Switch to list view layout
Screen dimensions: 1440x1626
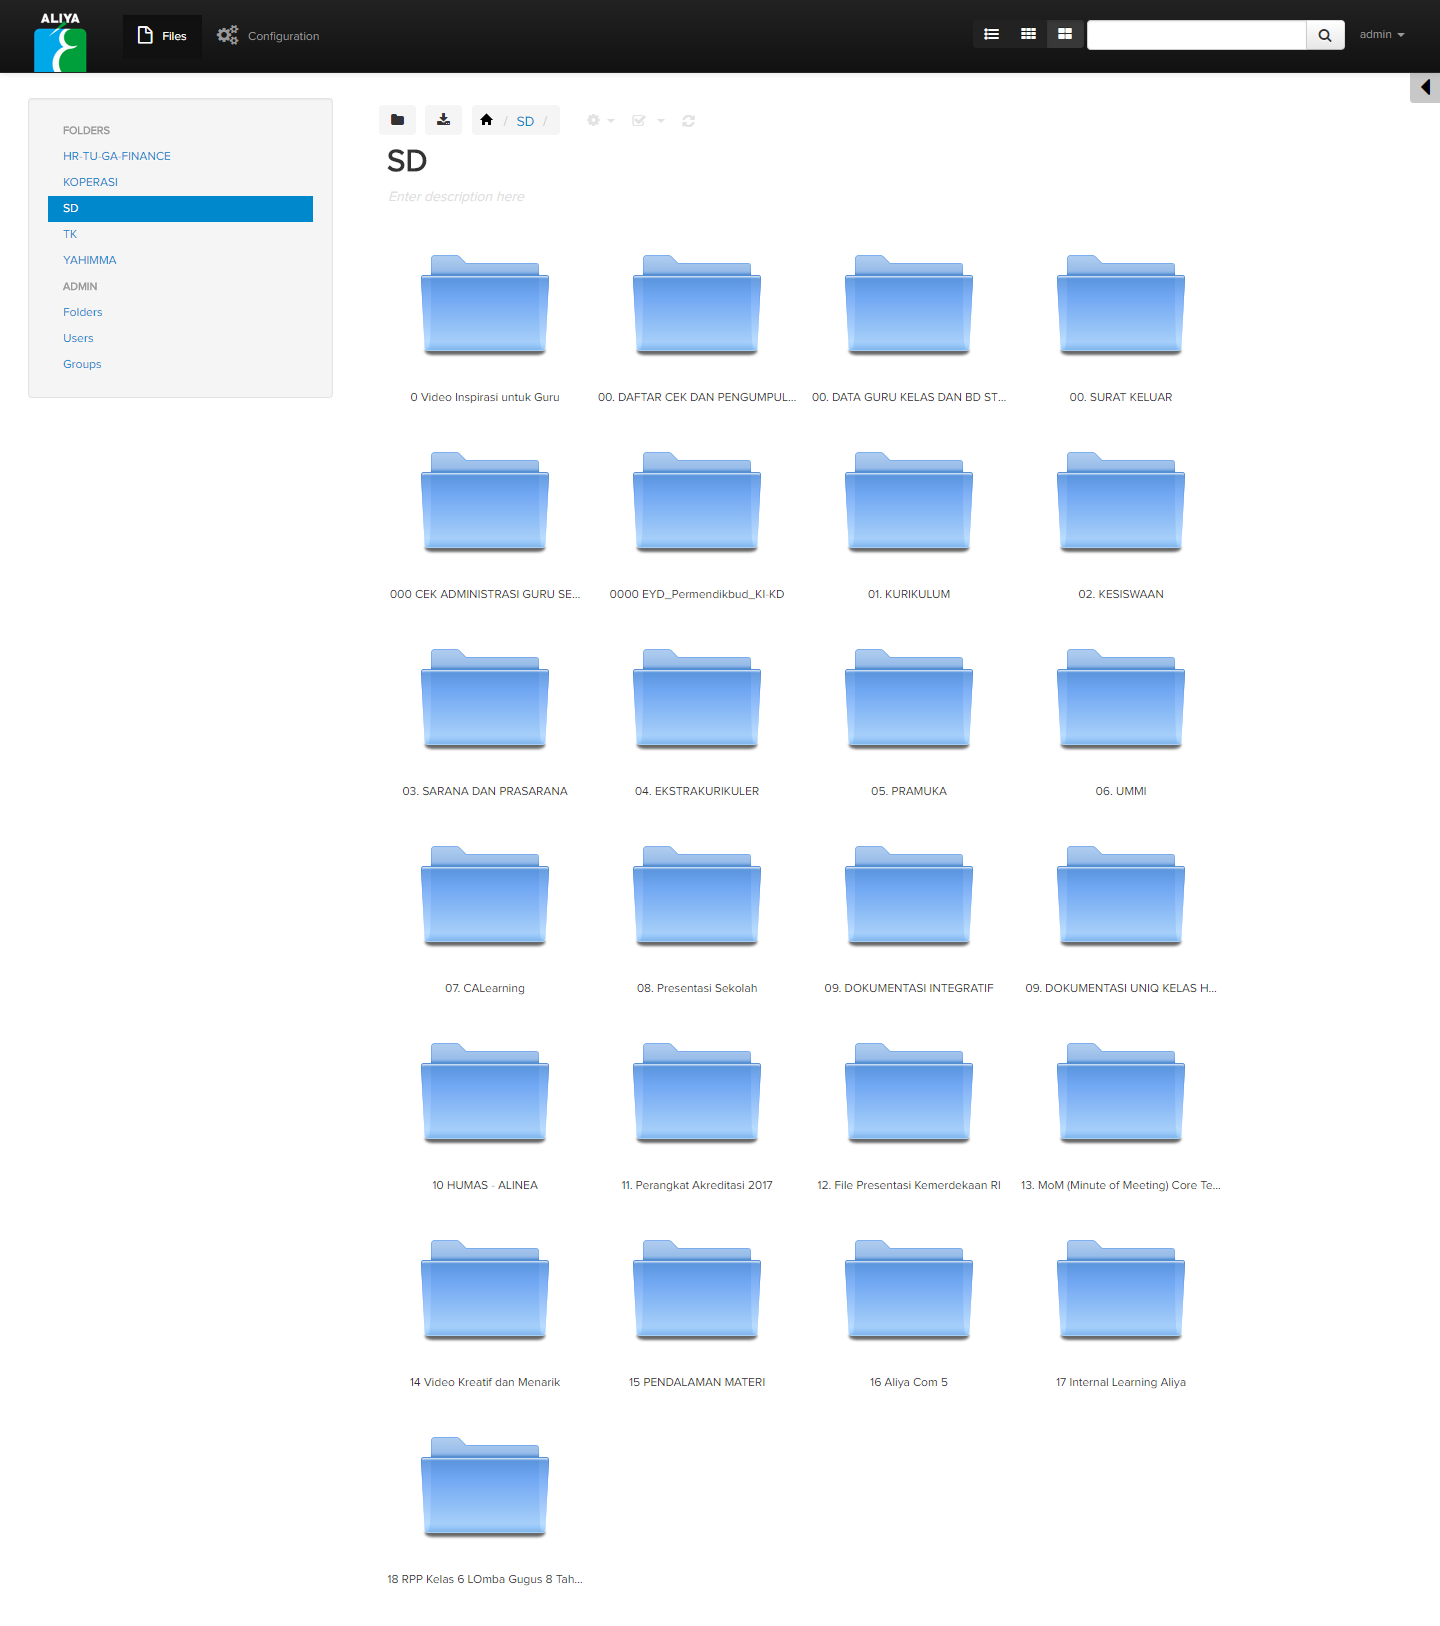coord(991,34)
